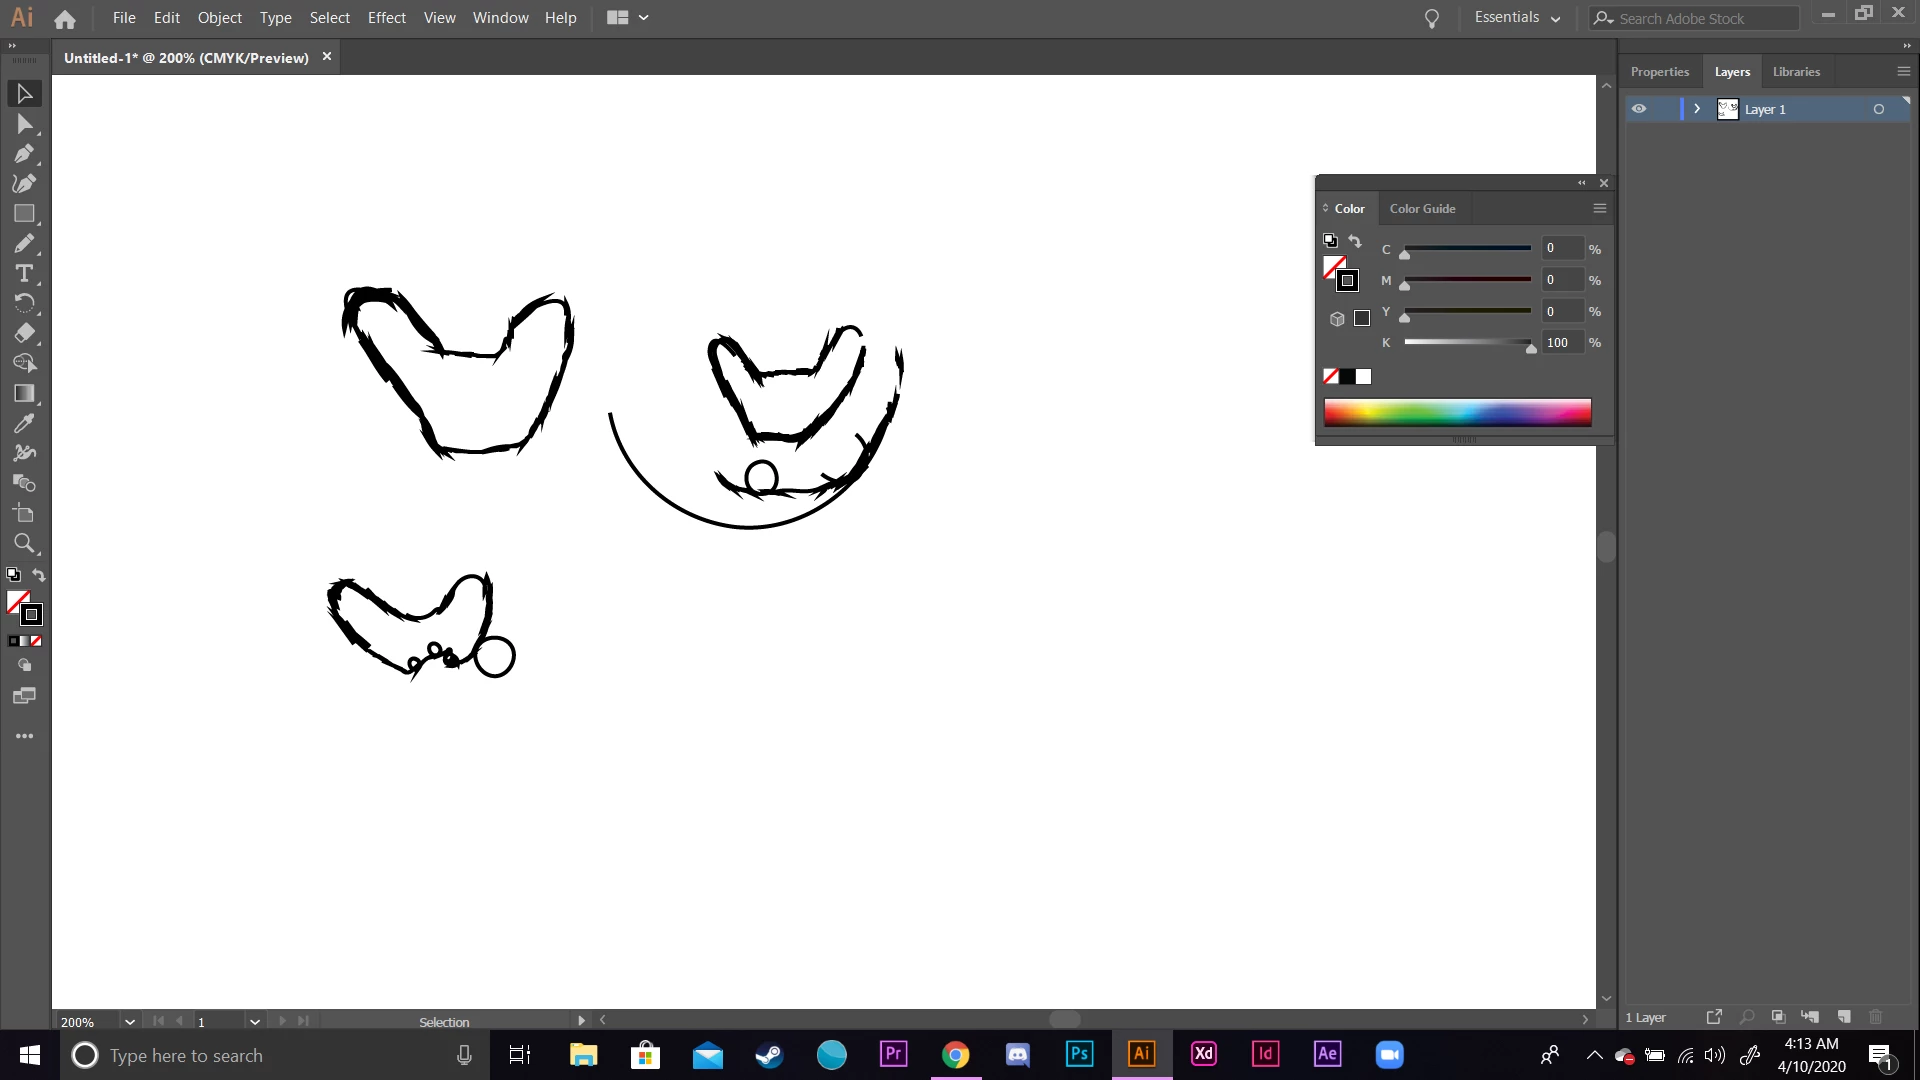Activate the Zoom tool
The image size is (1920, 1080).
point(24,543)
